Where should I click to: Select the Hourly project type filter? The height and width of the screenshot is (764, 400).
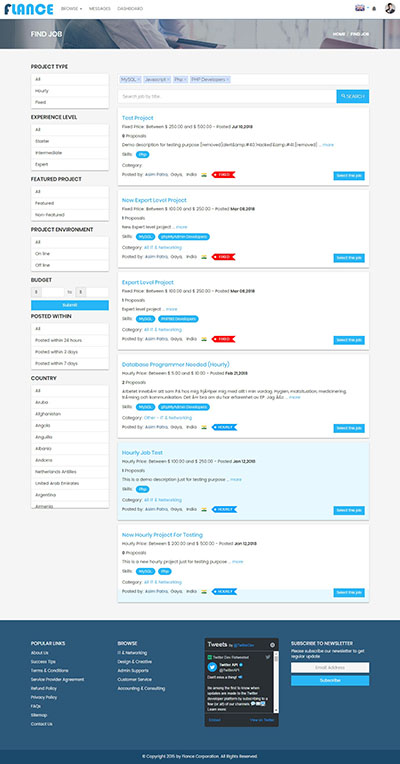(x=70, y=91)
